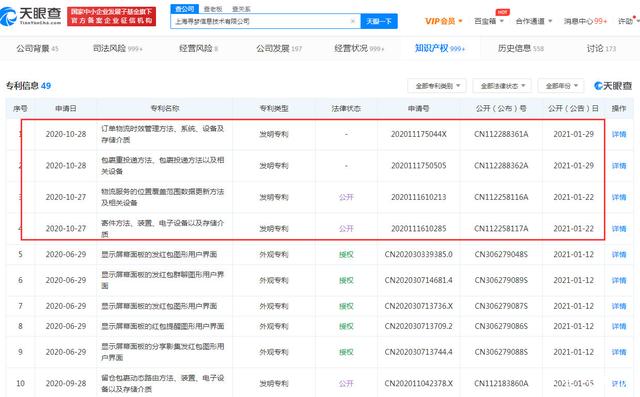Click the 专利信息 49 section heading
The height and width of the screenshot is (397, 640).
coord(28,86)
